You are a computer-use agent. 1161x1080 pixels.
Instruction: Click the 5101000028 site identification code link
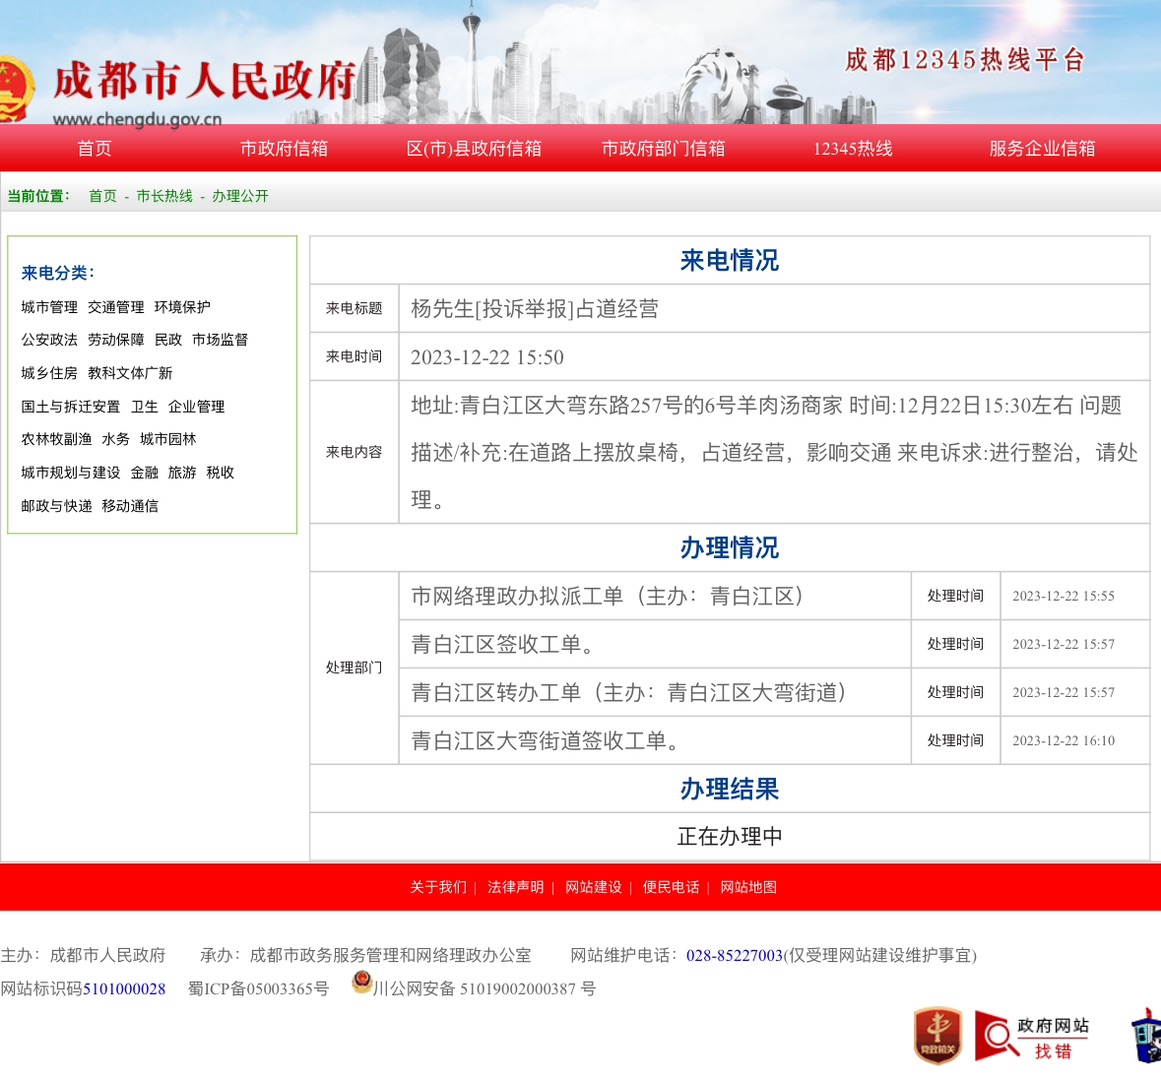[x=124, y=989]
